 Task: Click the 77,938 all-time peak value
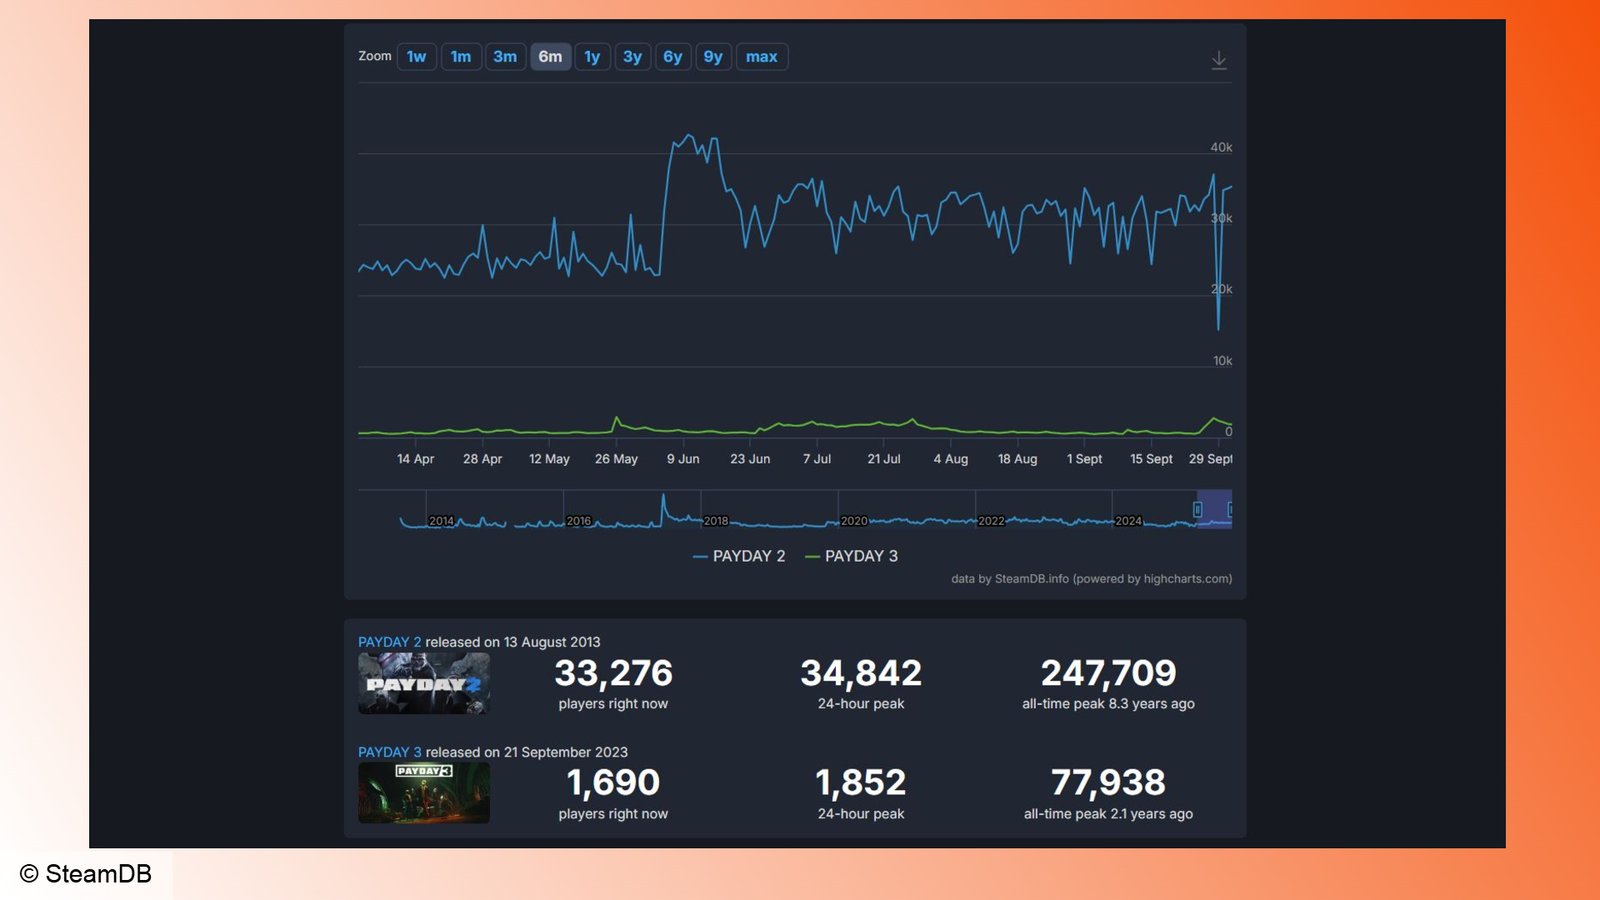(x=1108, y=782)
